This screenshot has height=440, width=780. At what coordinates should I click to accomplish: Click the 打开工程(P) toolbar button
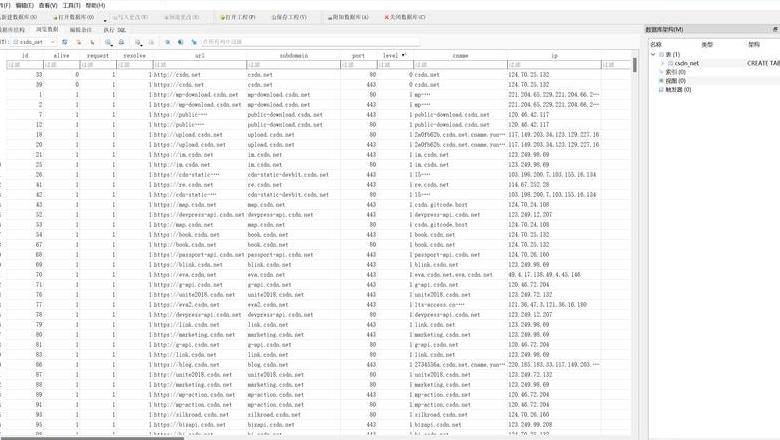coord(237,17)
